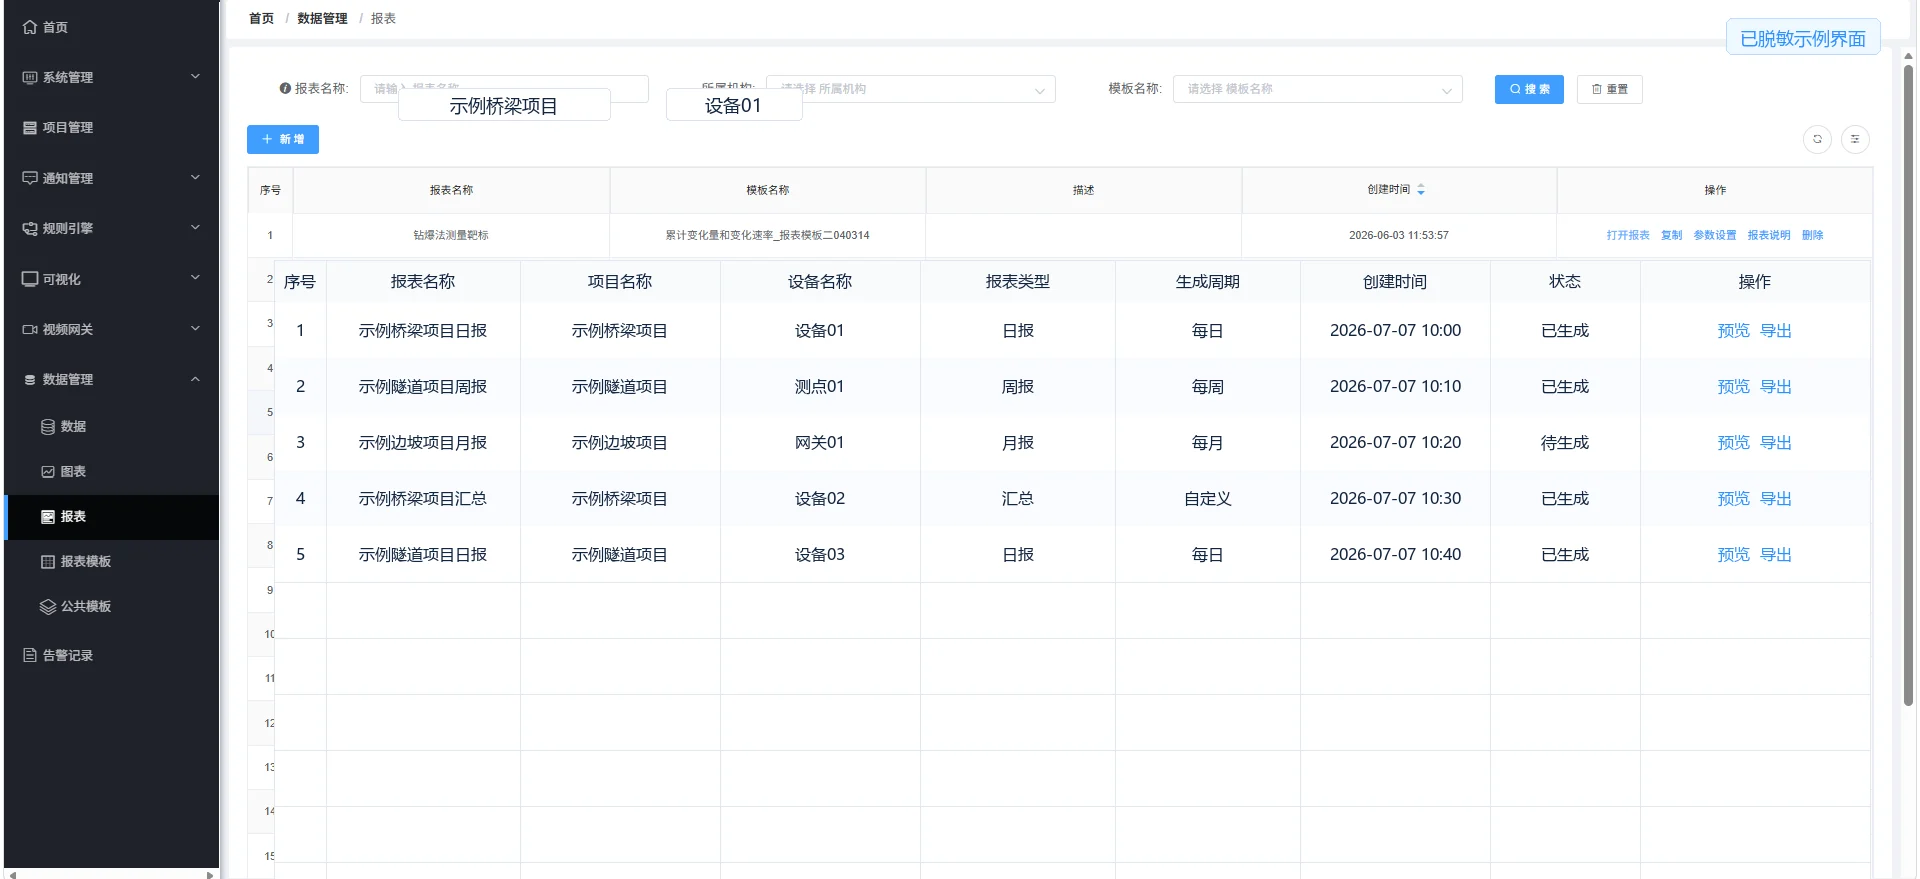The height and width of the screenshot is (879, 1920).
Task: Click the 重置 button
Action: (1609, 89)
